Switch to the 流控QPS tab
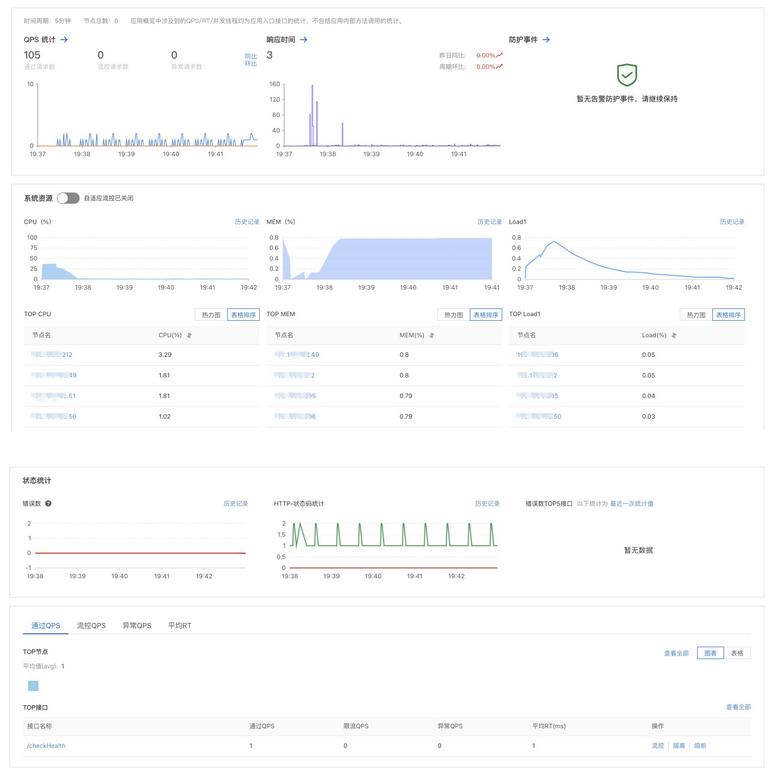This screenshot has height=777, width=780. coord(91,625)
